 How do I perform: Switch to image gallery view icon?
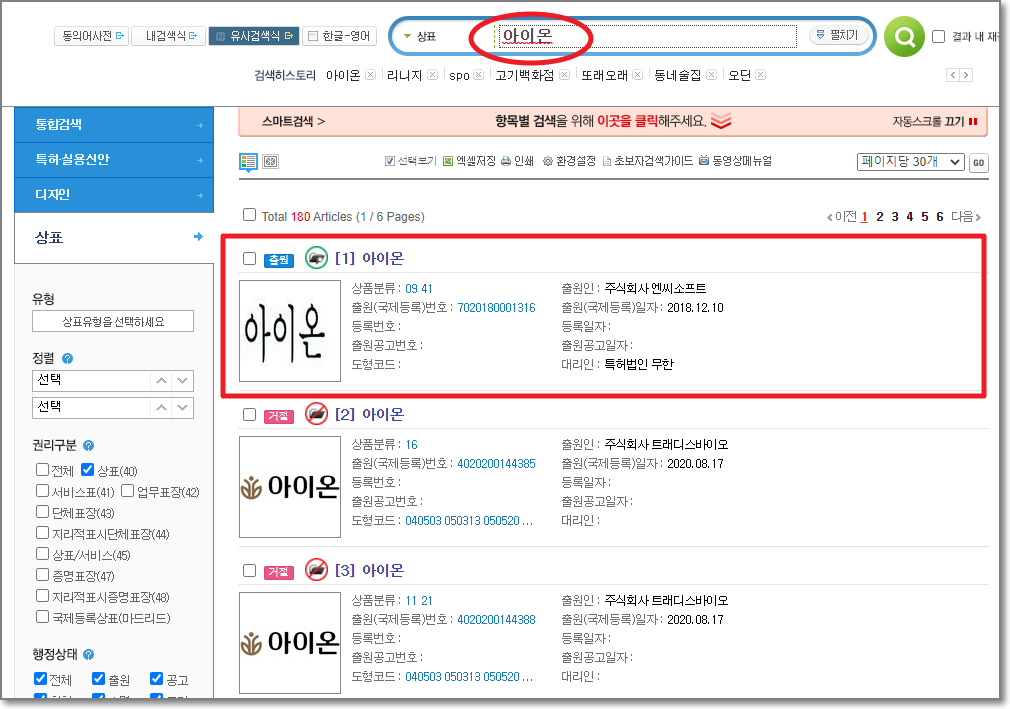271,162
